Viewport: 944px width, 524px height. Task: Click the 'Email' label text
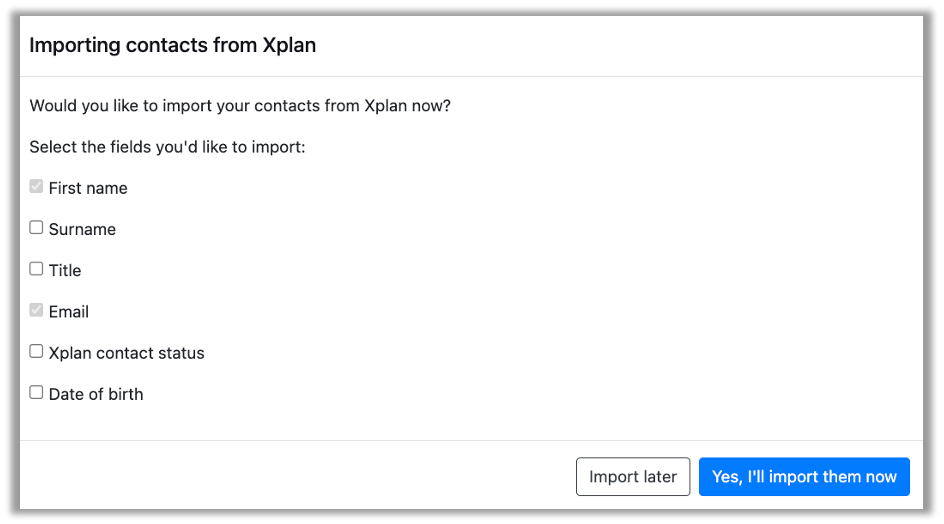click(69, 312)
